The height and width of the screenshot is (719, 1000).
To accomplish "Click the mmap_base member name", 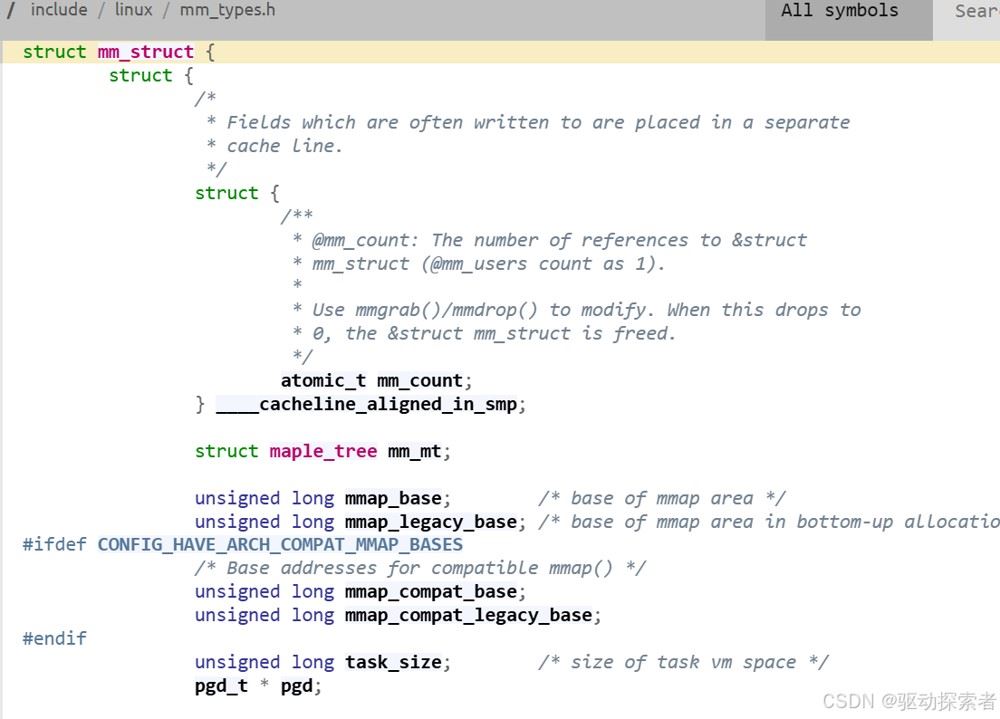I will point(393,498).
